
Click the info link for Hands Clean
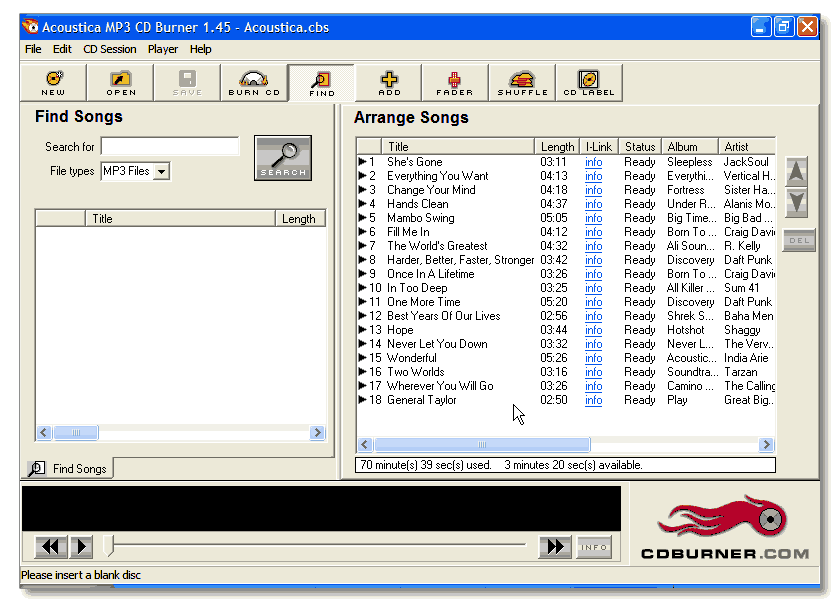click(x=594, y=204)
